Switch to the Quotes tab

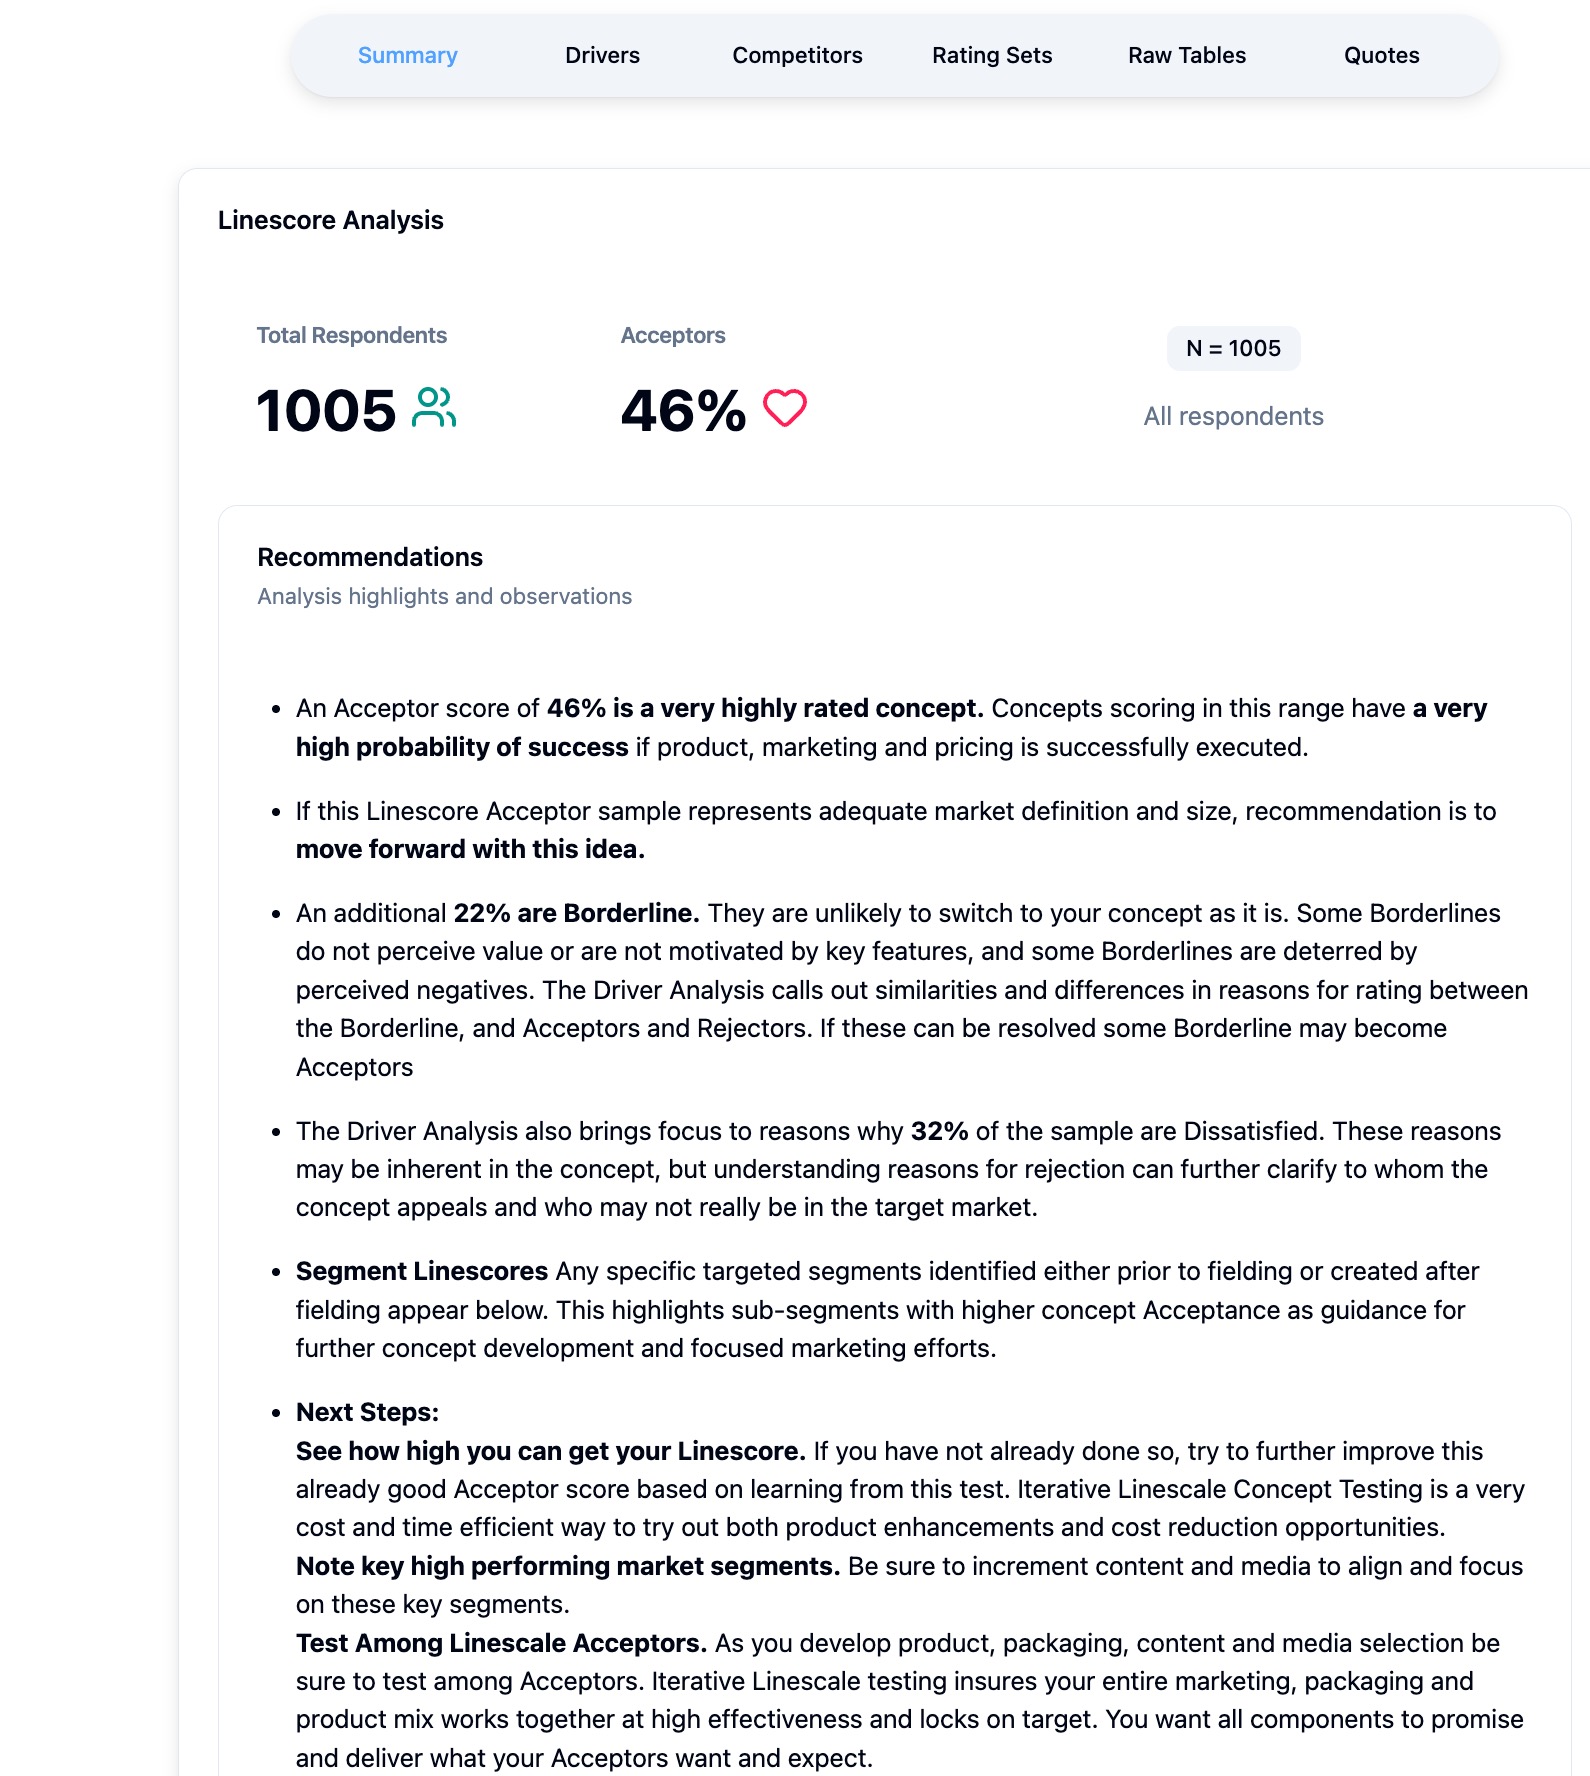(1381, 55)
